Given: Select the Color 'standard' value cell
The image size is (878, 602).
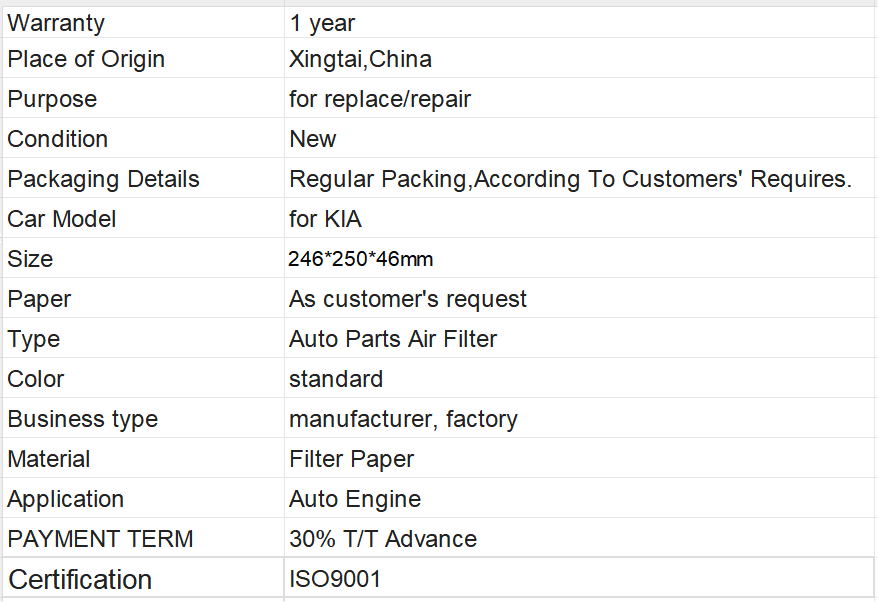Looking at the screenshot, I should [581, 379].
